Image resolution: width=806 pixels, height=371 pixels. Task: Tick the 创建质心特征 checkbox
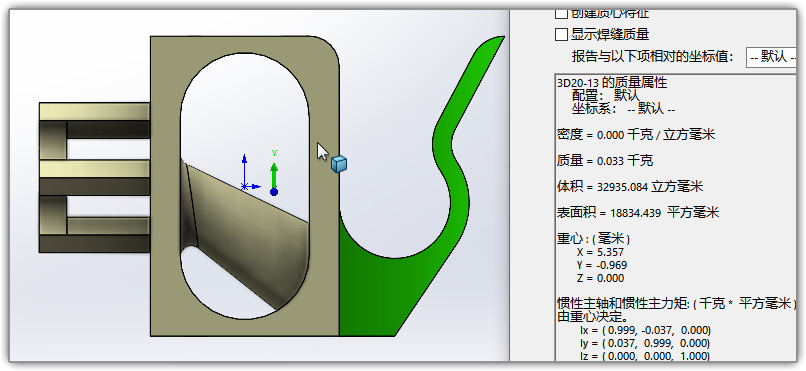coord(561,13)
